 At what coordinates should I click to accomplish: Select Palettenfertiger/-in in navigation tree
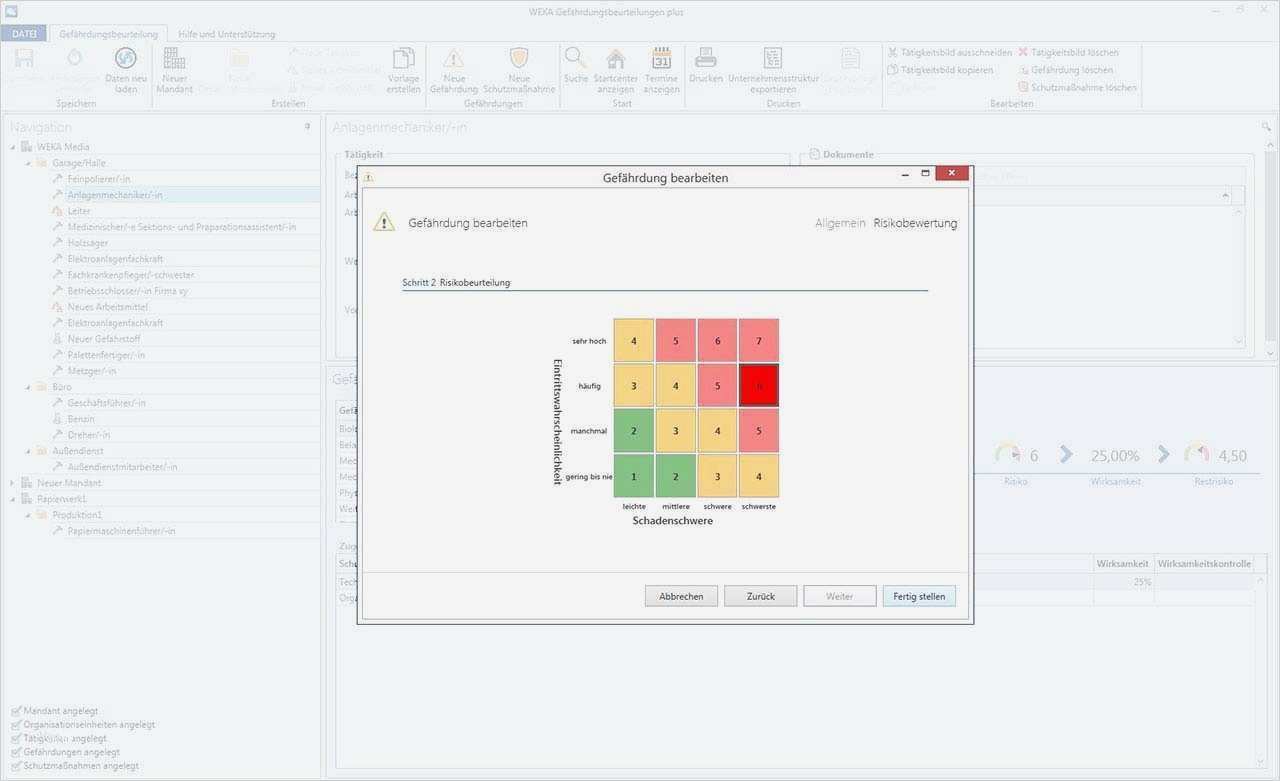point(106,355)
